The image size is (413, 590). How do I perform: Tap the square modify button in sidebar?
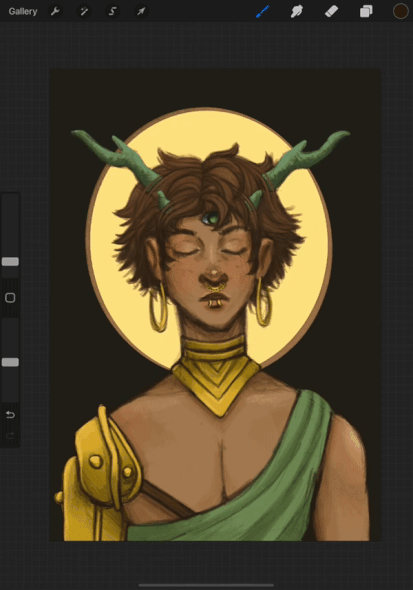(10, 298)
